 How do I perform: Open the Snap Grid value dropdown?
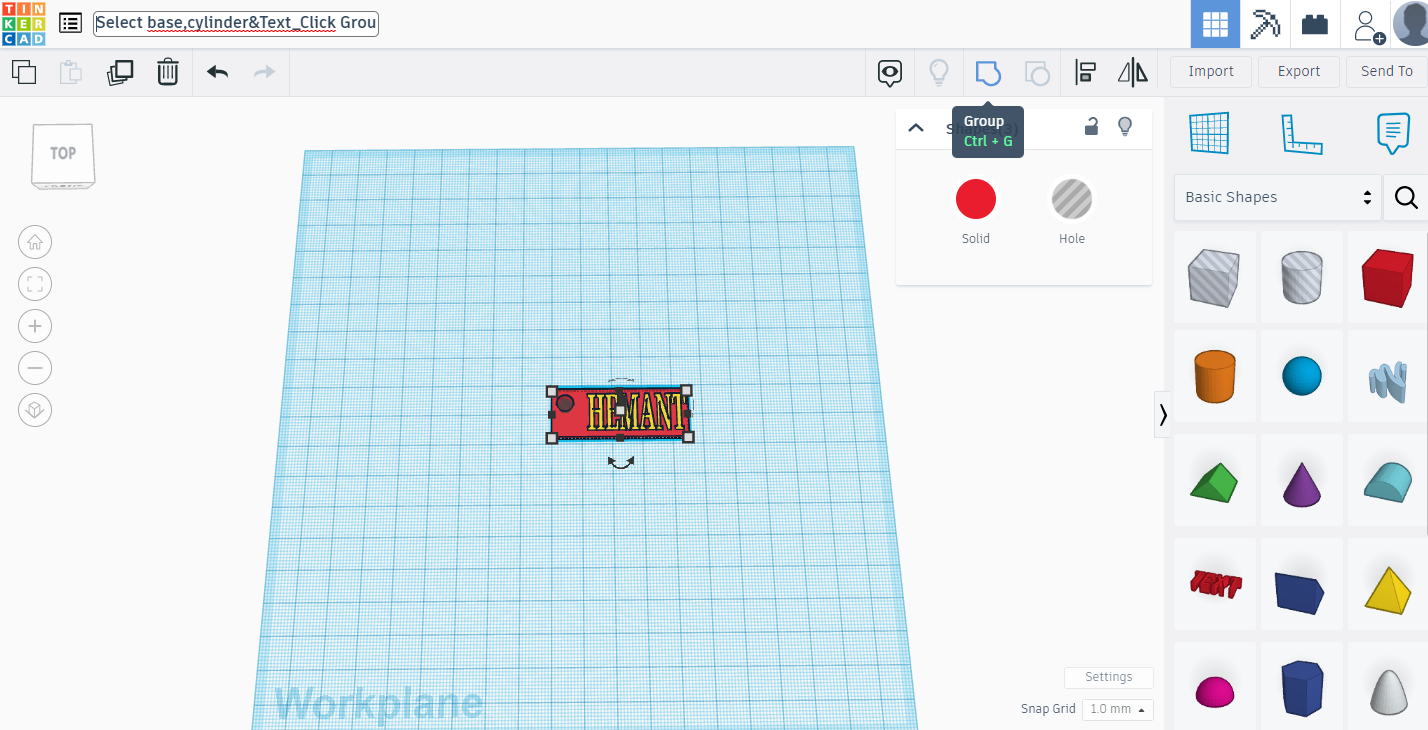[1117, 709]
